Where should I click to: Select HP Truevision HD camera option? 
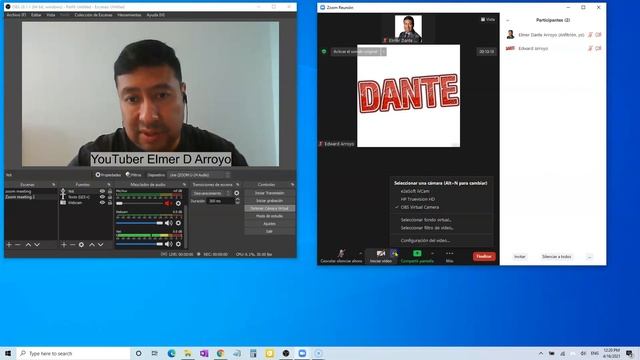point(418,199)
